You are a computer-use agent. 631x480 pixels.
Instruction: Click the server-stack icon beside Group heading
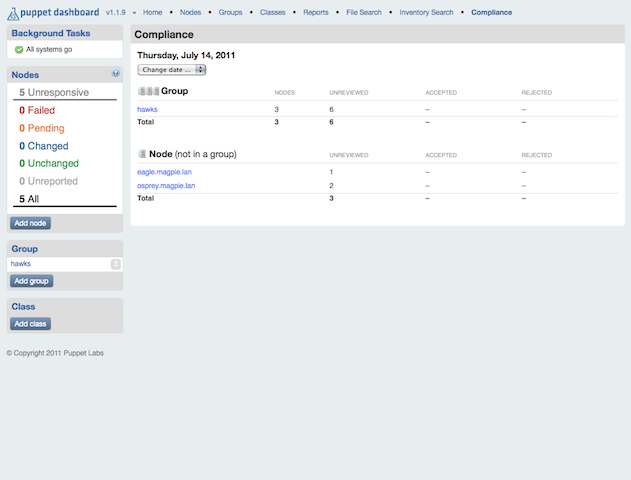[148, 91]
